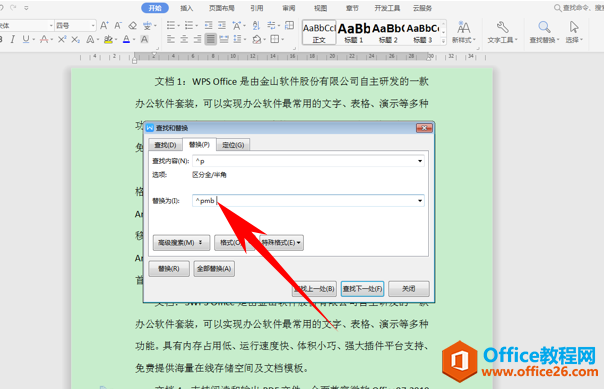Screen dimensions: 605x389
Task: Click the bulleted list icon
Action: click(x=171, y=26)
